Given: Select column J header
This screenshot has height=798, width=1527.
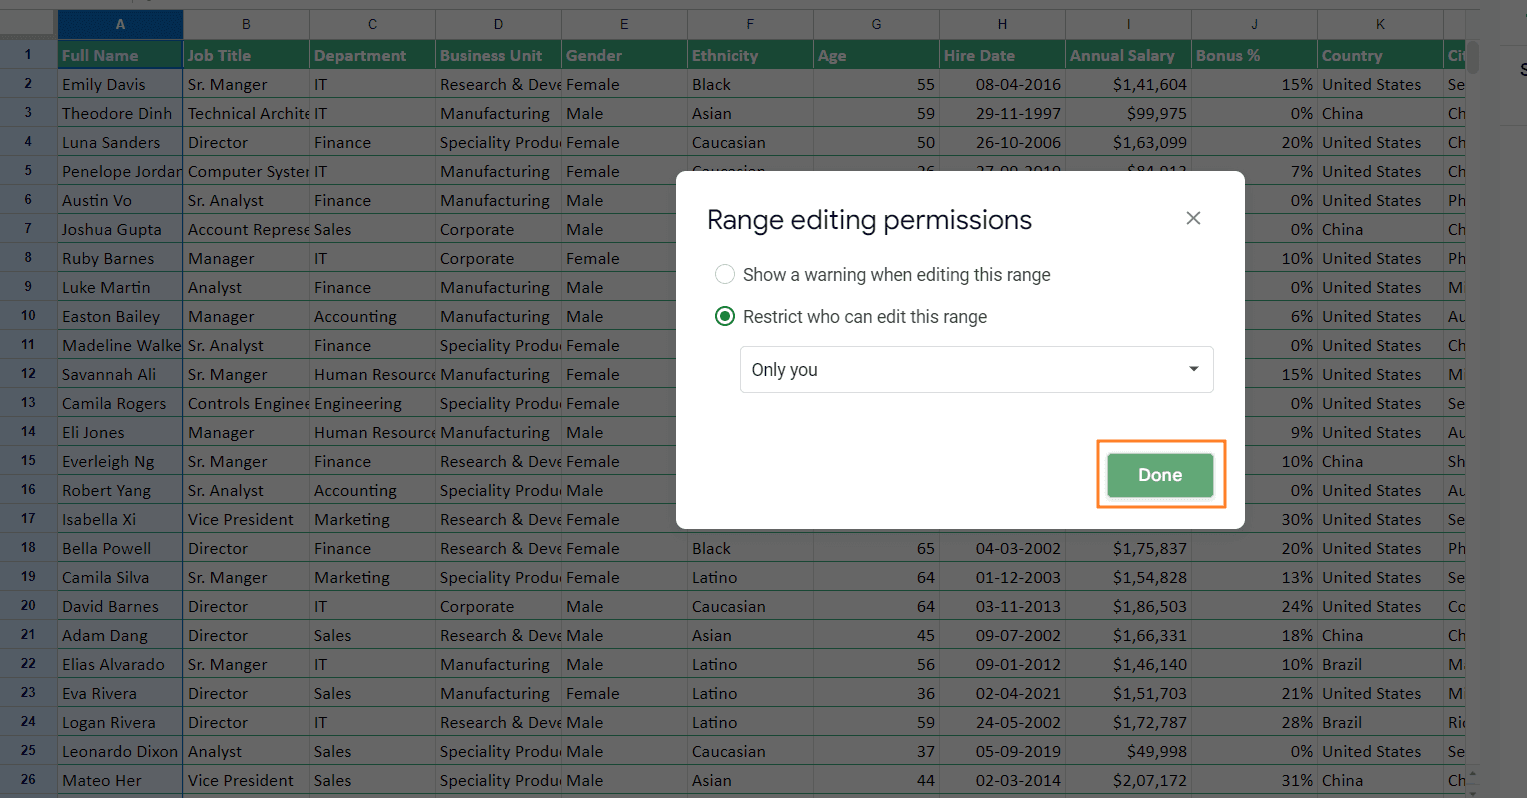Looking at the screenshot, I should (x=1254, y=24).
